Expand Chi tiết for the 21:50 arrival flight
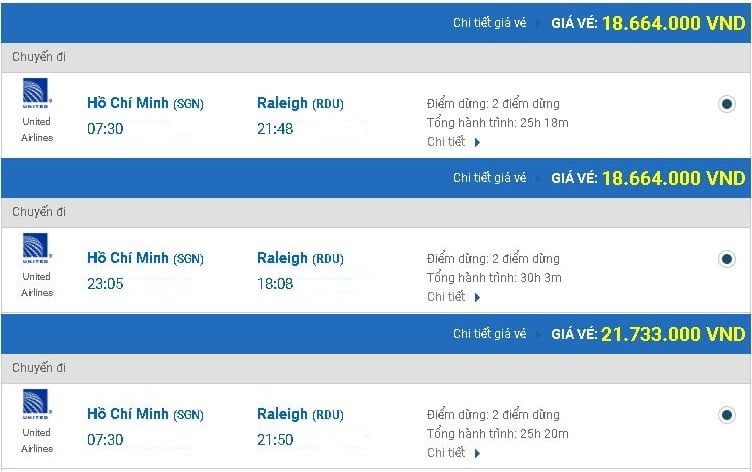Image resolution: width=752 pixels, height=472 pixels. click(x=453, y=453)
